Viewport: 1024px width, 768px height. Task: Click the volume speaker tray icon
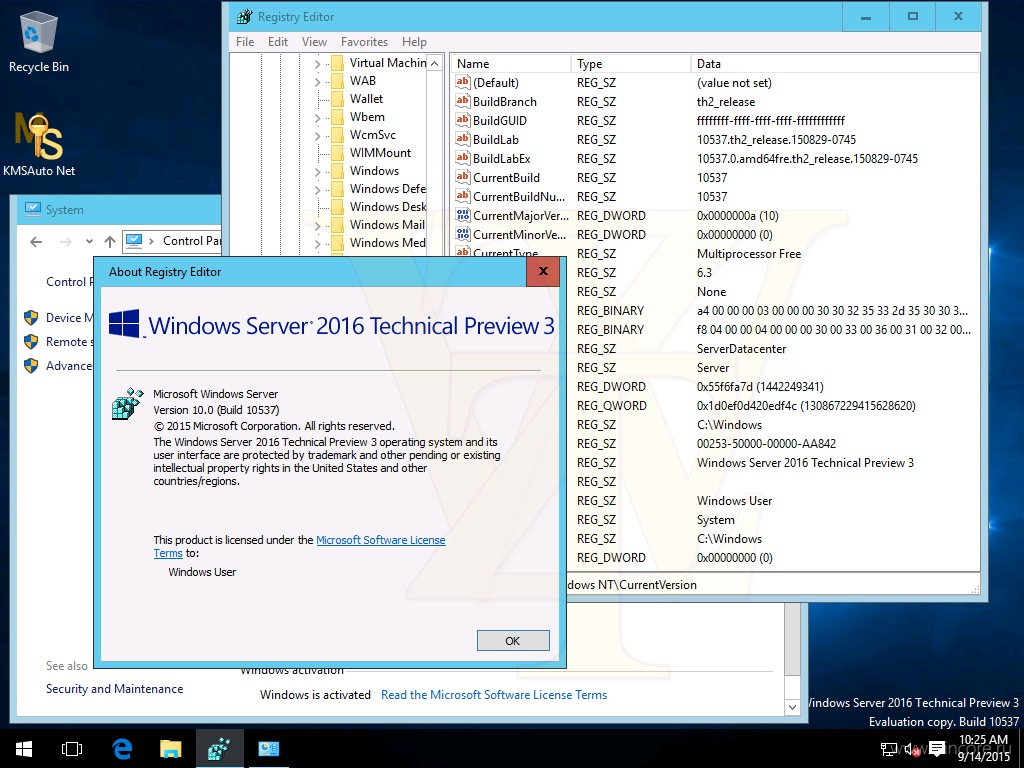click(912, 749)
